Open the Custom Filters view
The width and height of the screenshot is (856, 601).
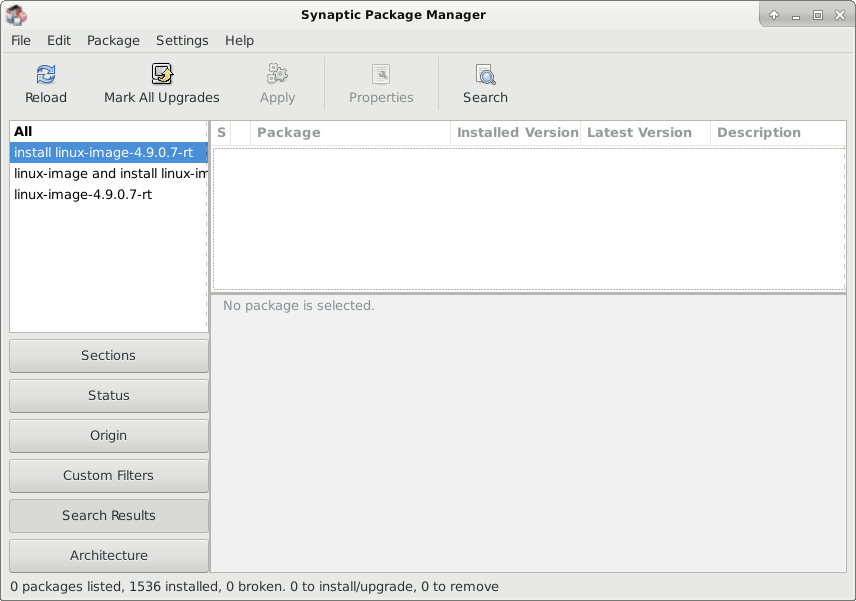109,475
